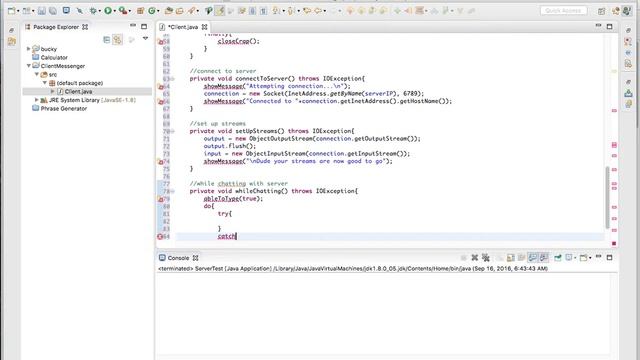Click the Previous Annotation icon
The image size is (640, 360).
click(291, 11)
